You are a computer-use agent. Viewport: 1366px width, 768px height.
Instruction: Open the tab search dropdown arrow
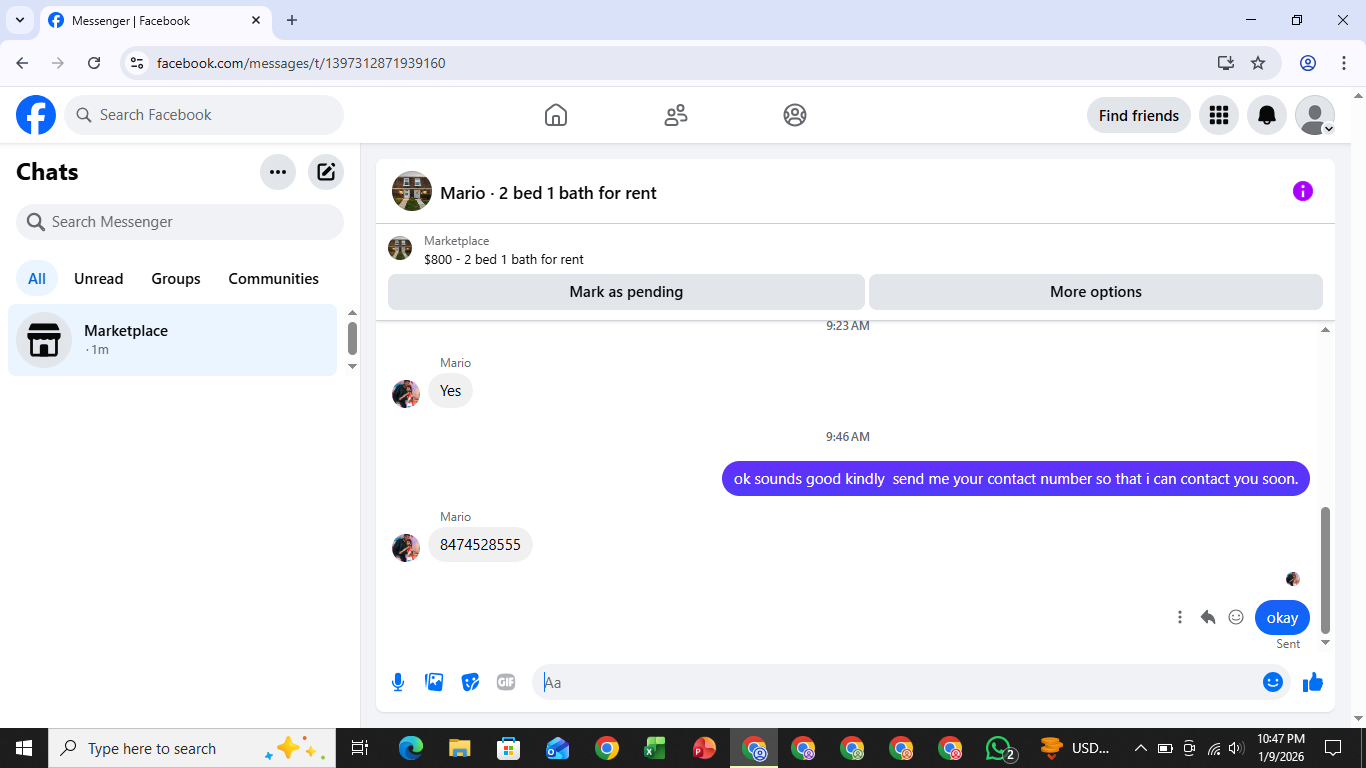[19, 20]
